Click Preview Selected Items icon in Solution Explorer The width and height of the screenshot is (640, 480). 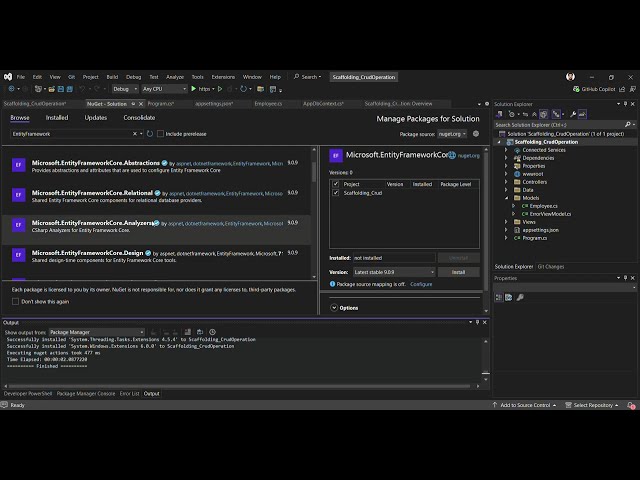pos(582,114)
